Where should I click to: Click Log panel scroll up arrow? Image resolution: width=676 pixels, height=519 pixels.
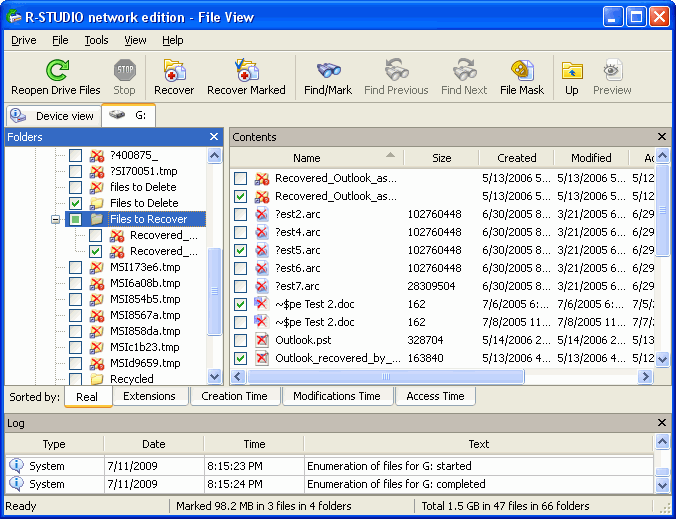pos(662,441)
